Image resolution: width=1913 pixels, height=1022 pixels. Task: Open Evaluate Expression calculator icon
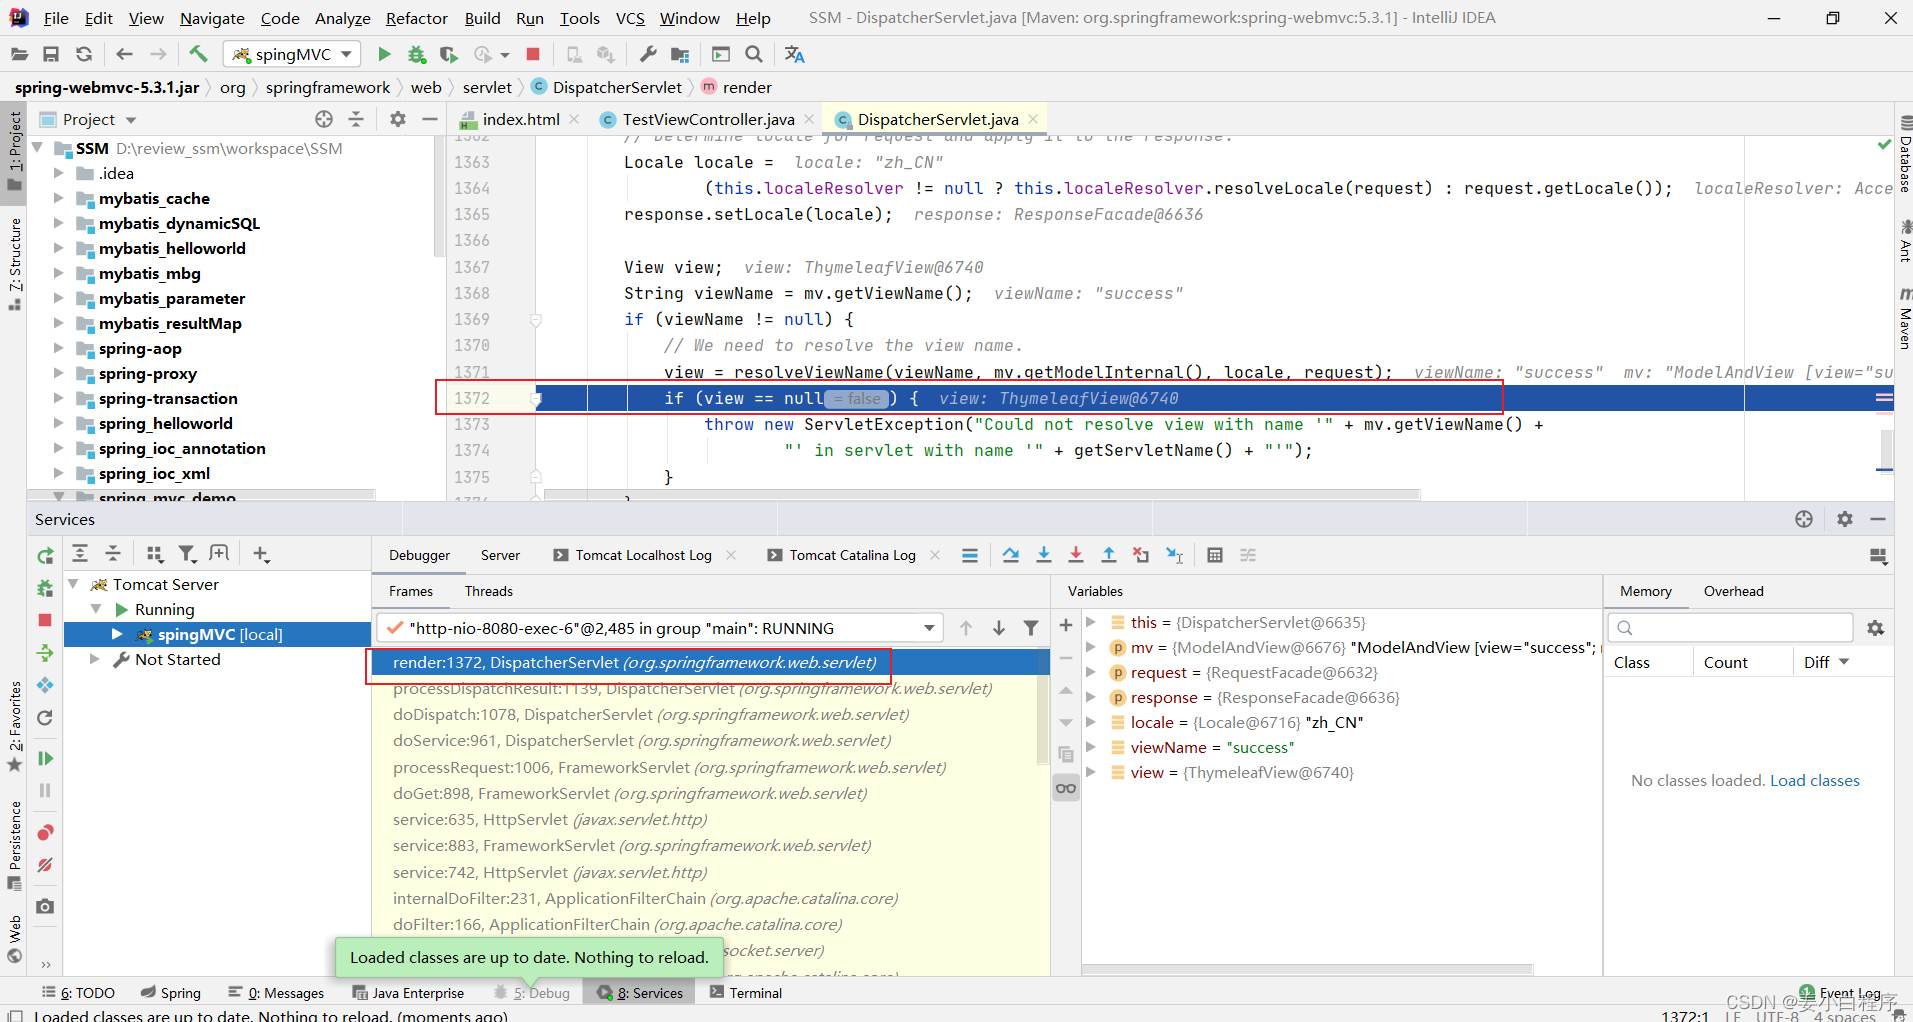[x=1215, y=555]
